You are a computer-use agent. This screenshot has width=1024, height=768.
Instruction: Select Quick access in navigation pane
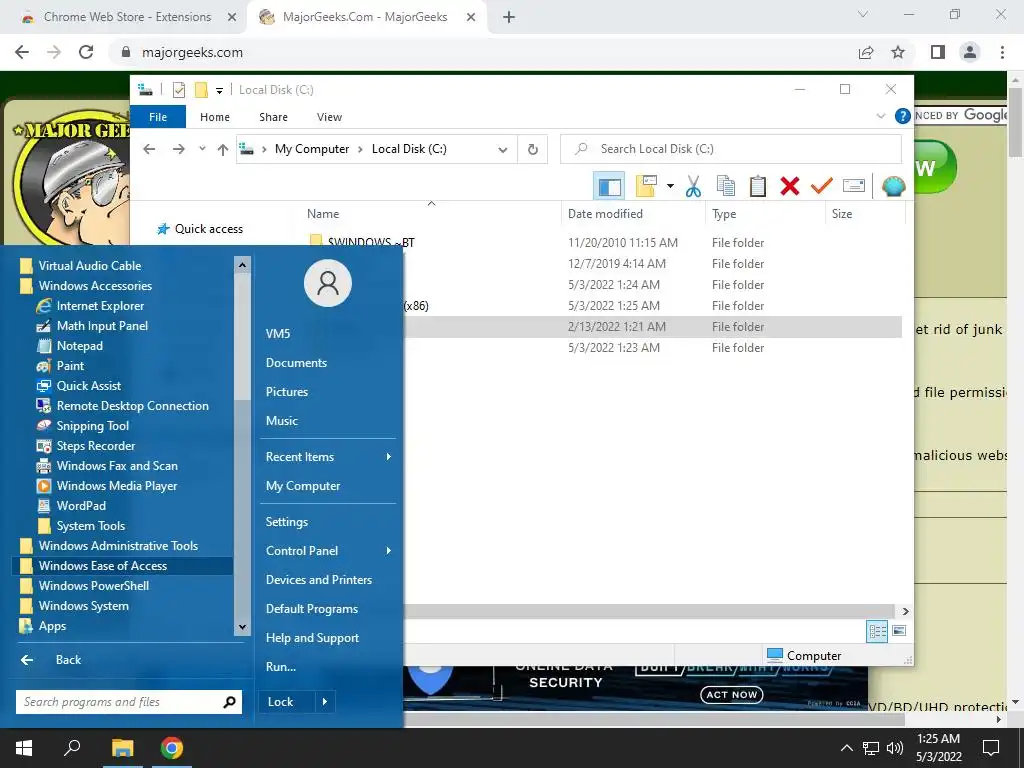click(200, 229)
